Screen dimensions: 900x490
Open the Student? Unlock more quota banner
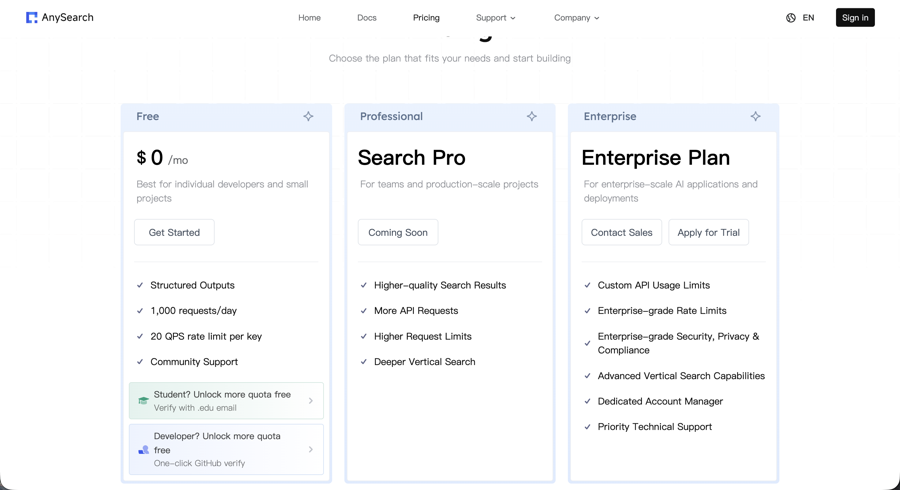click(x=226, y=400)
